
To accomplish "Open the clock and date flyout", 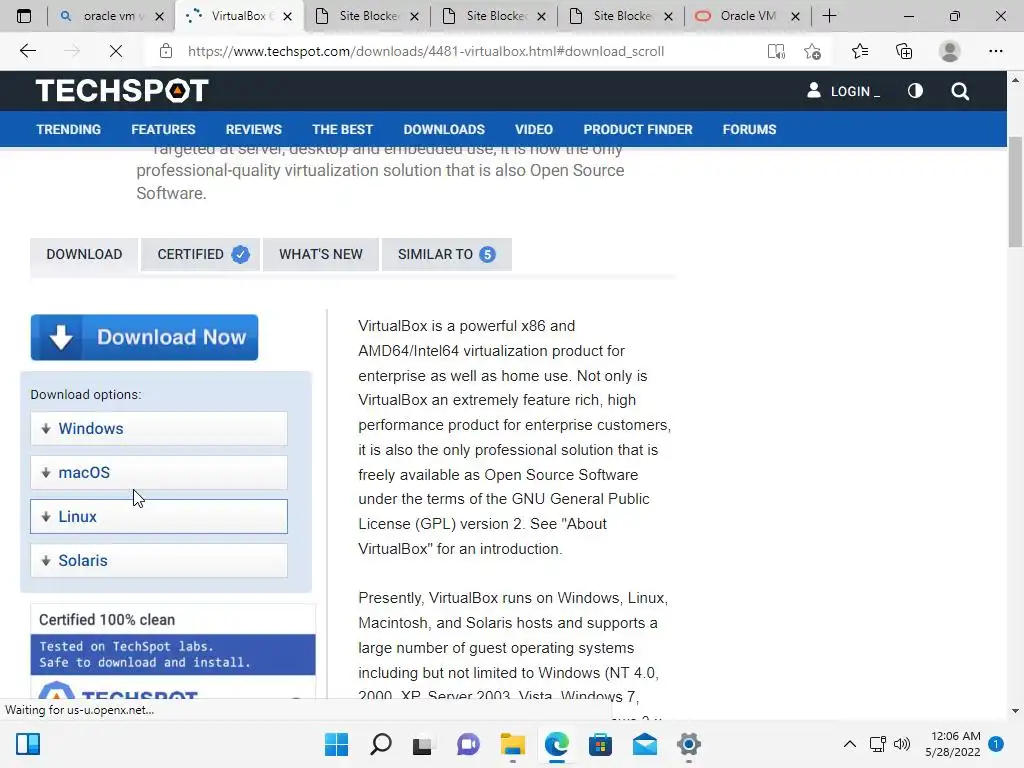I will click(952, 744).
